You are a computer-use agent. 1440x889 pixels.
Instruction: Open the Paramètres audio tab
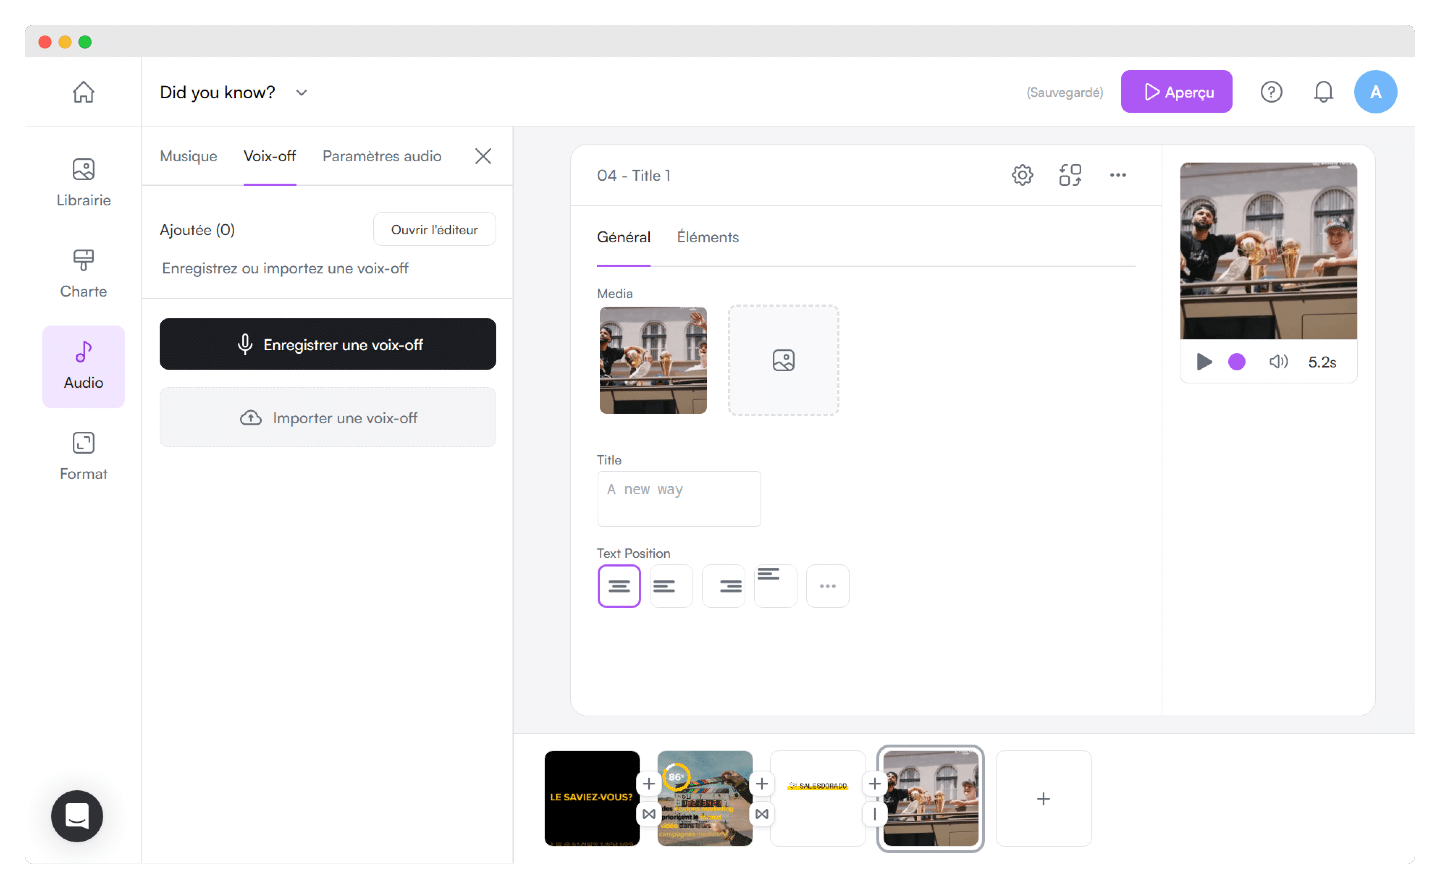382,156
